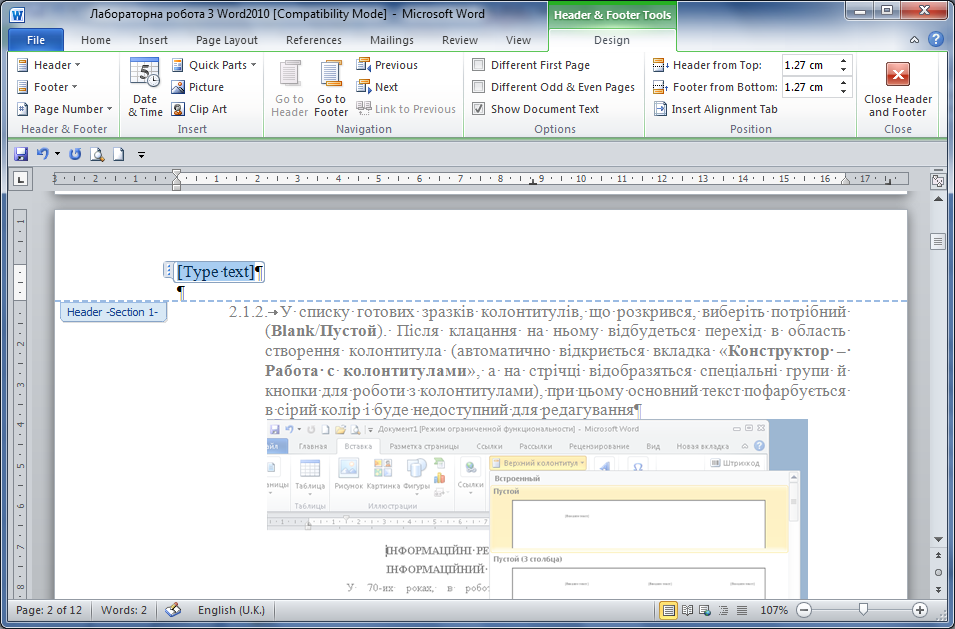Undo last action in Quick Access toolbar
The width and height of the screenshot is (955, 629).
pos(42,155)
